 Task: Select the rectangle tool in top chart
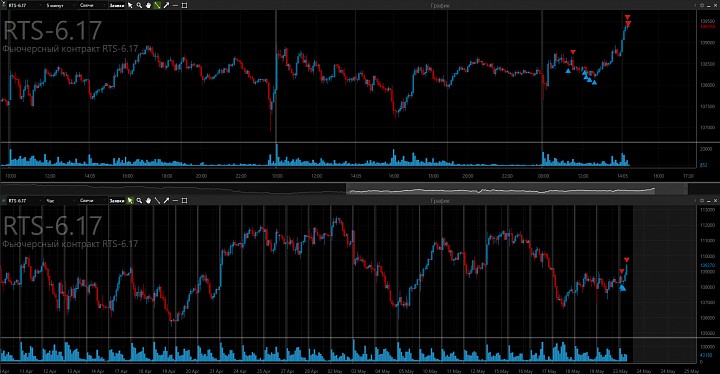pos(184,6)
